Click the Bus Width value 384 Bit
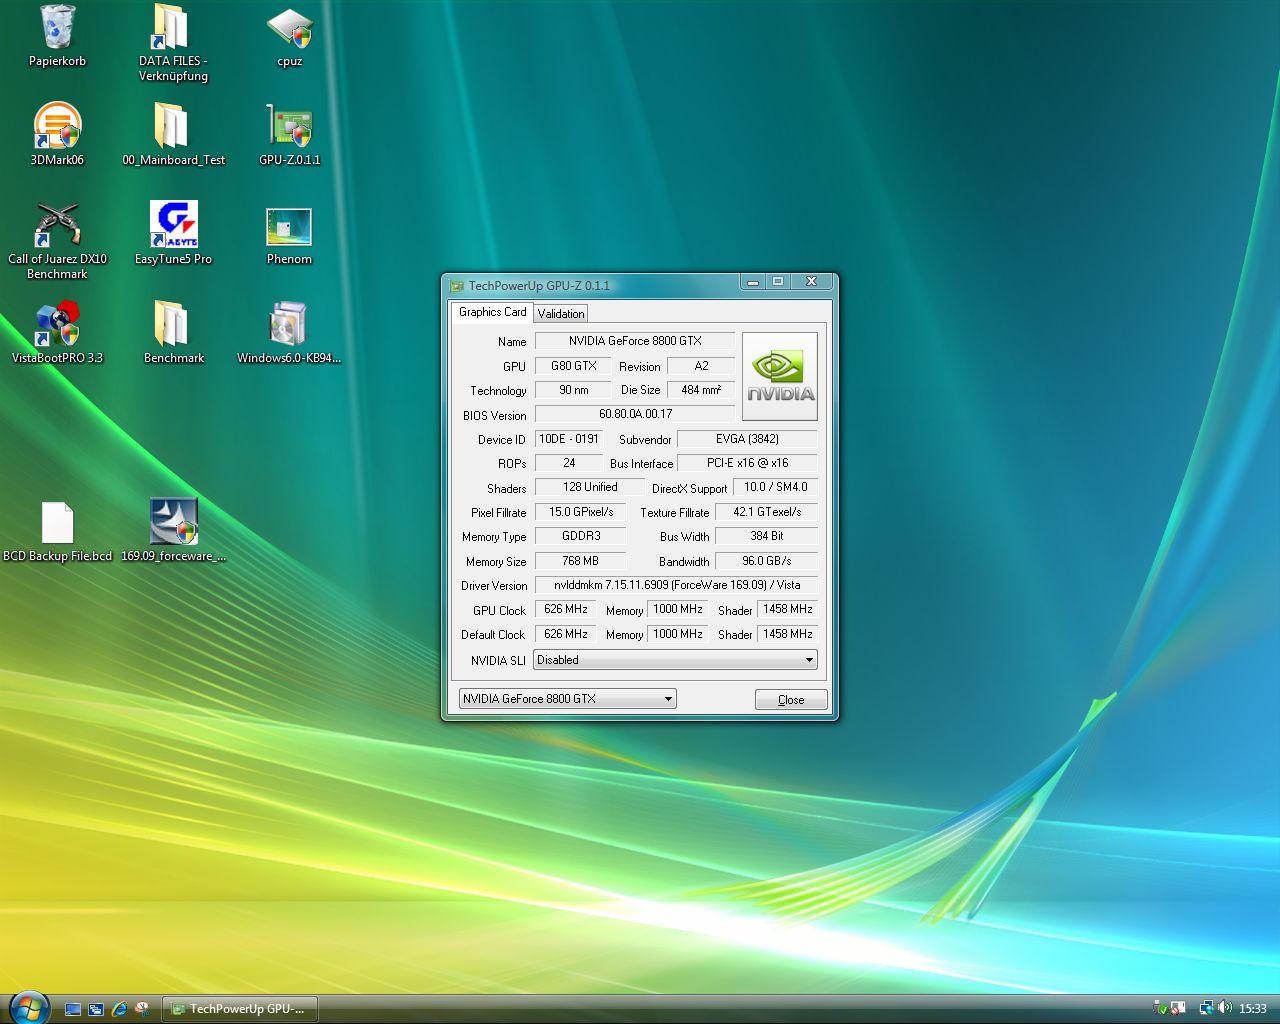 (x=767, y=536)
